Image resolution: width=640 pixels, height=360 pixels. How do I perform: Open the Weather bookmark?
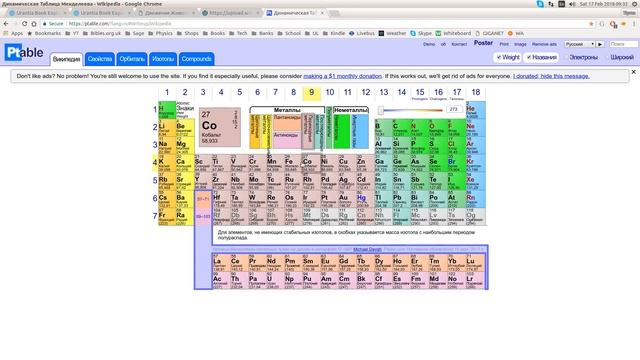(392, 33)
